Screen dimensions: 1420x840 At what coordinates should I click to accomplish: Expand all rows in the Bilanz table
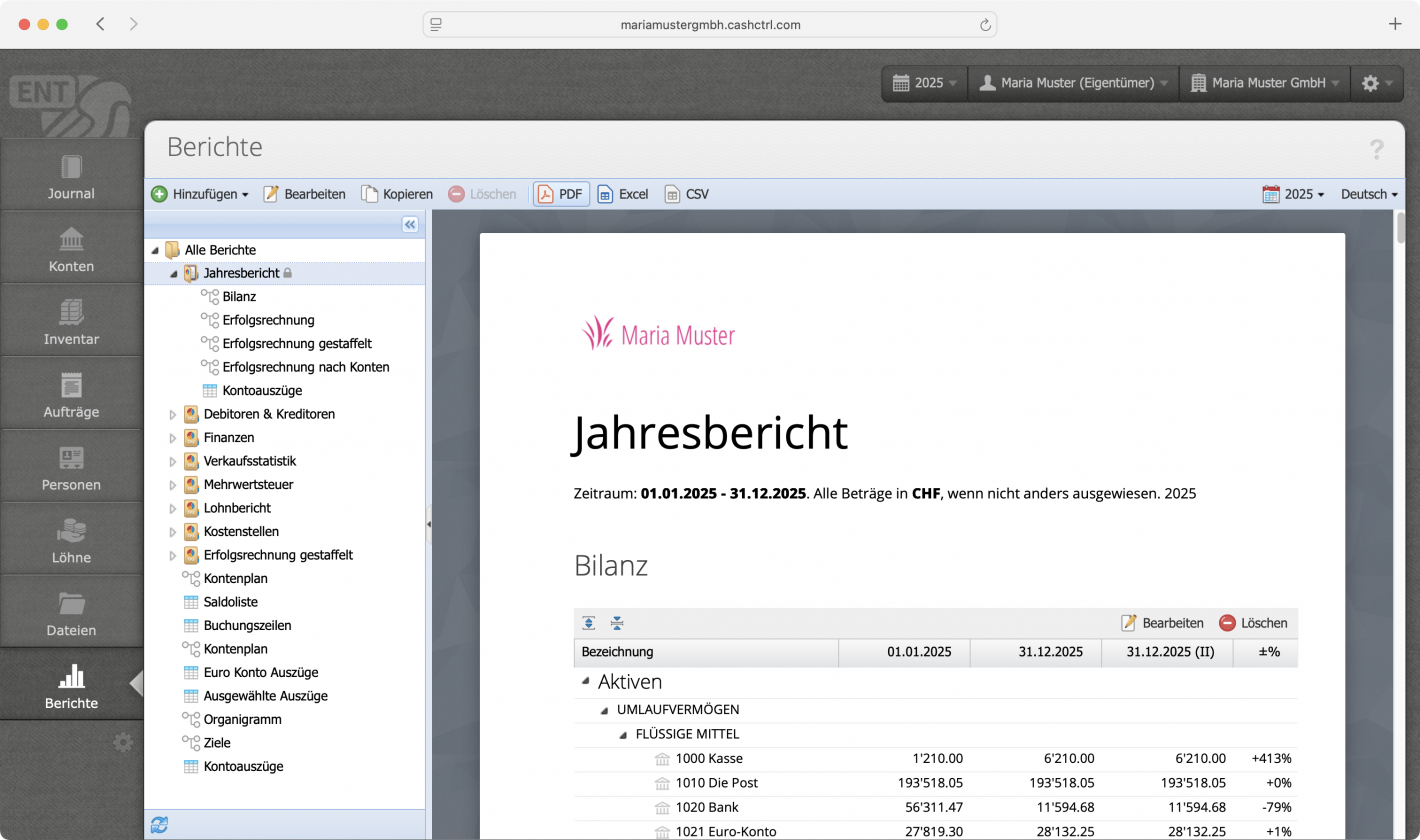click(x=589, y=622)
